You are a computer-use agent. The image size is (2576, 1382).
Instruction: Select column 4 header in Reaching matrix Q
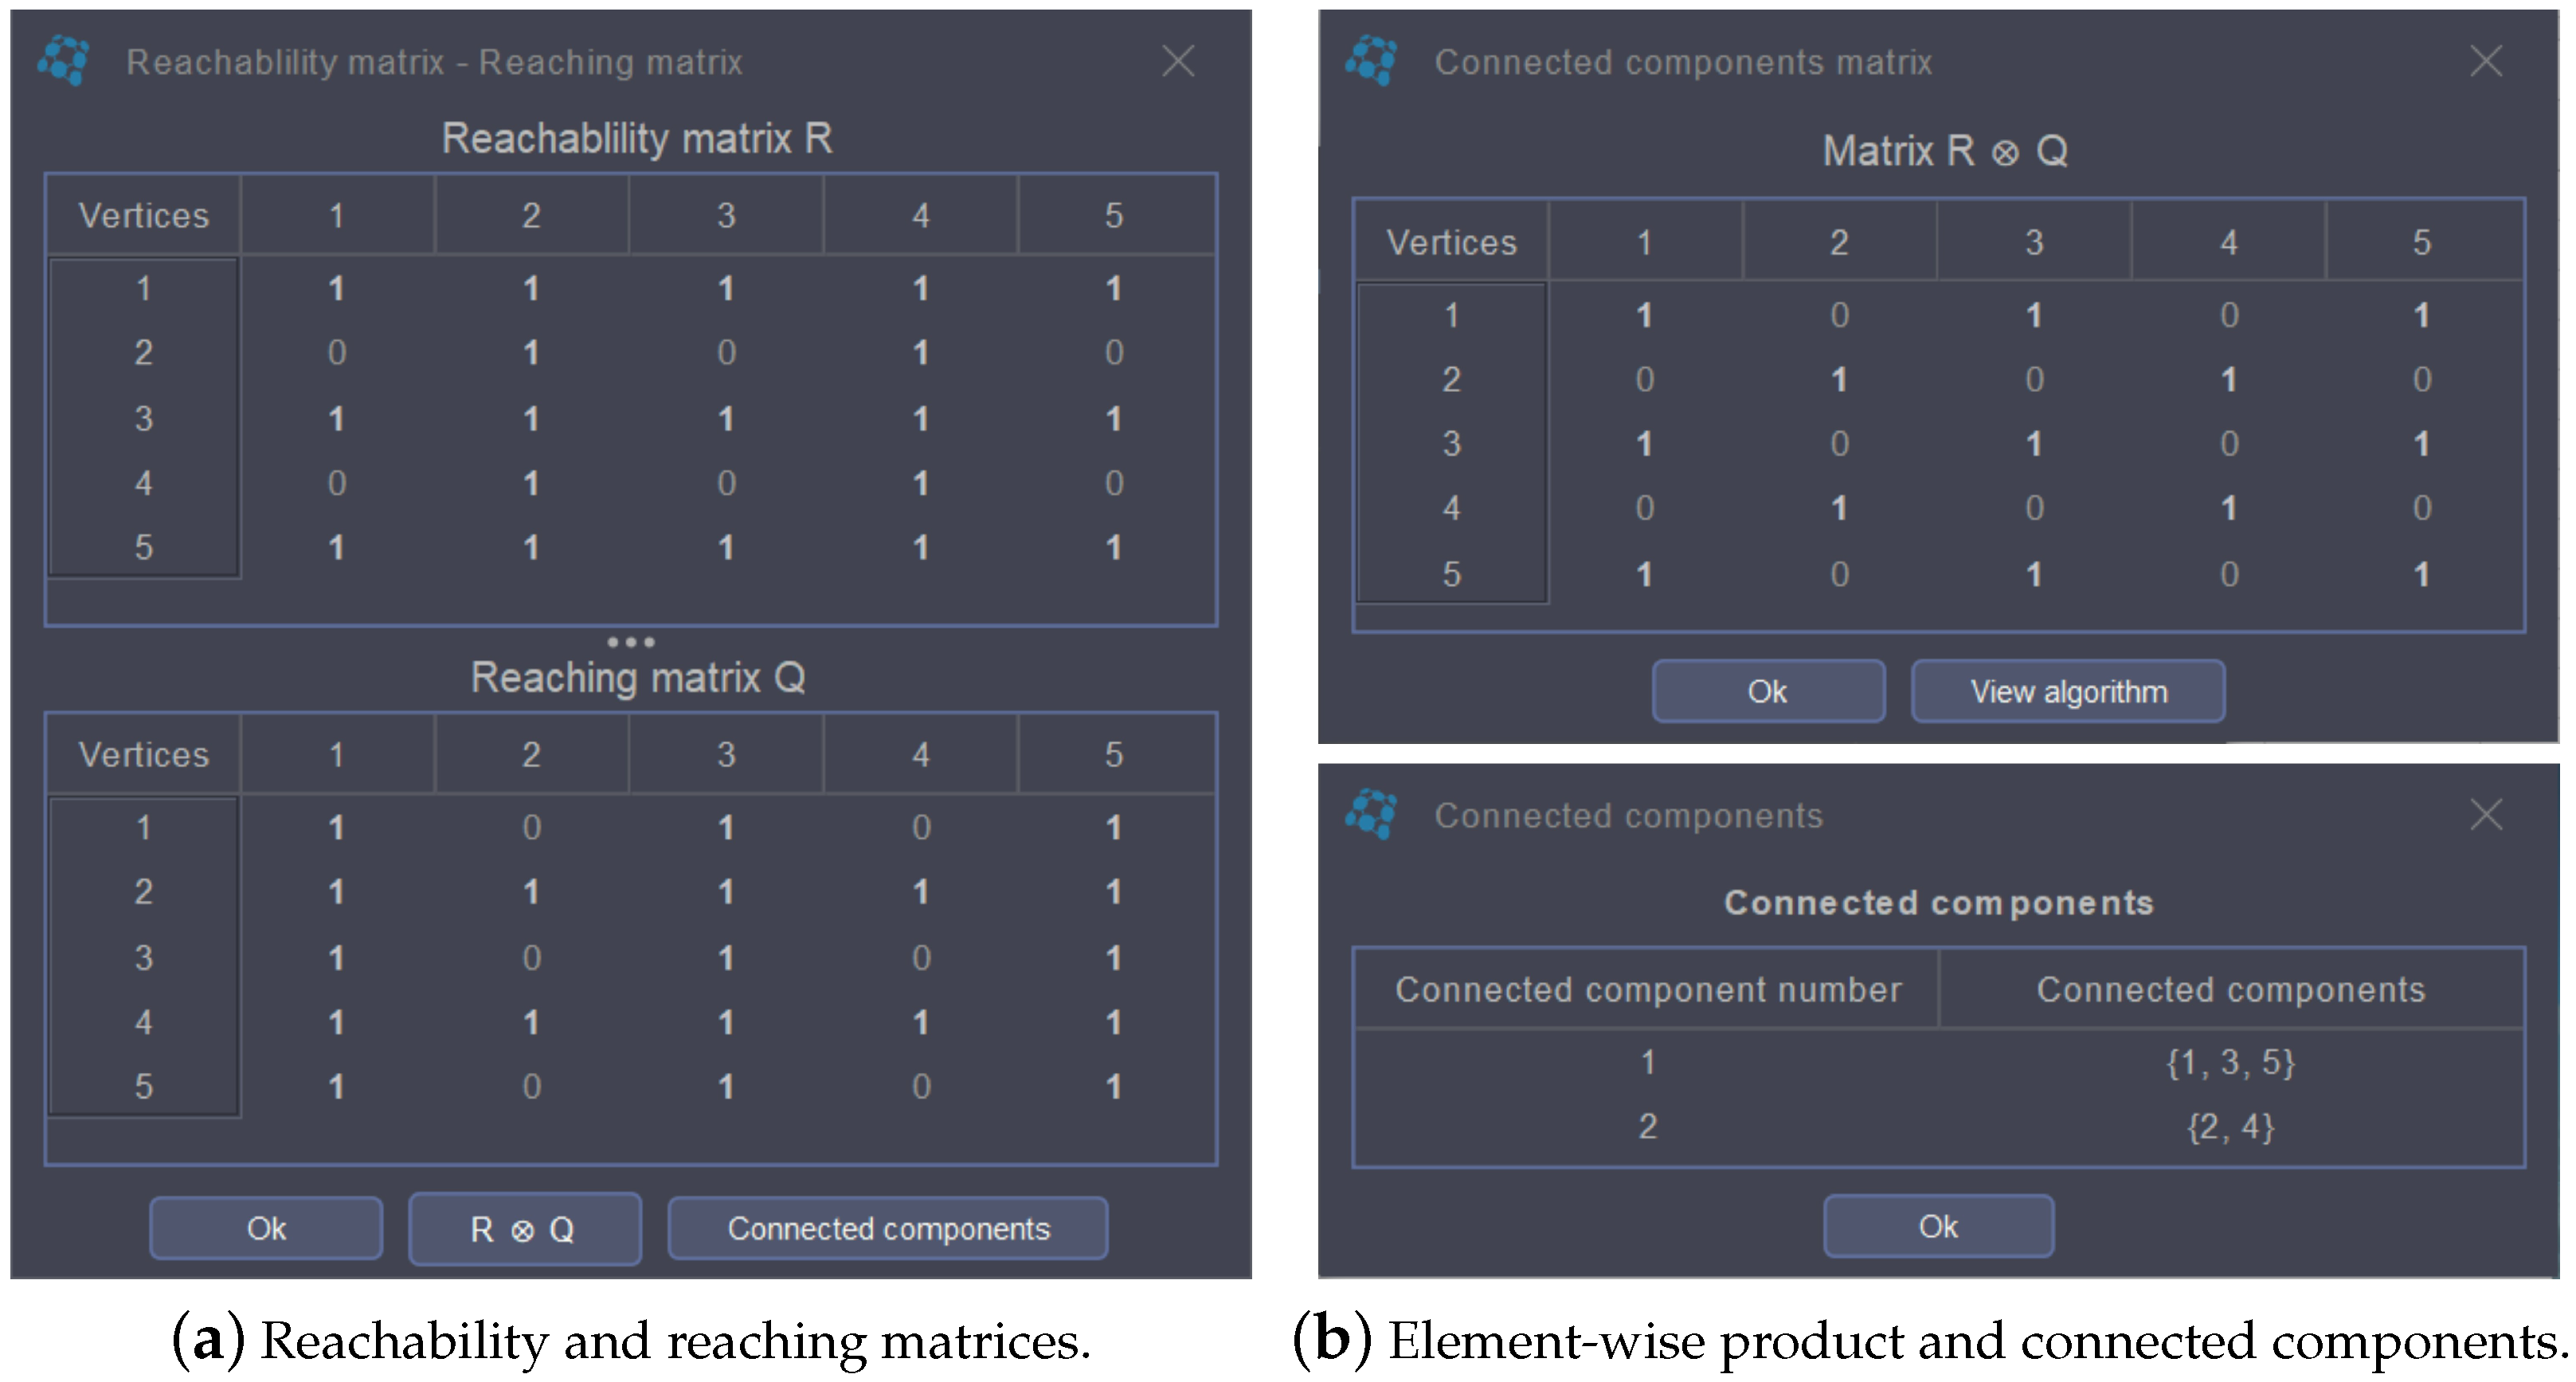[x=920, y=754]
